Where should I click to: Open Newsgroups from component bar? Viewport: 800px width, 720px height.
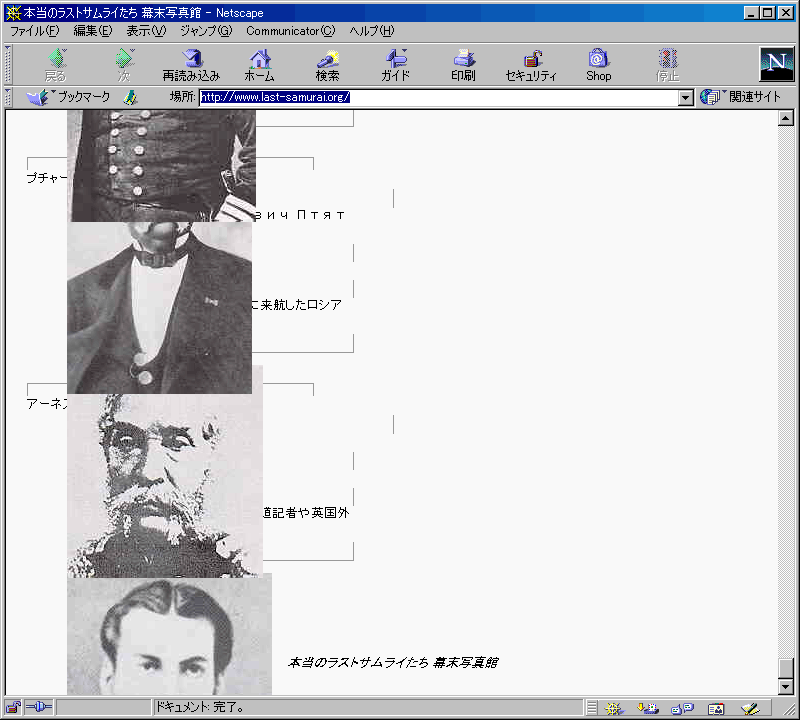(682, 708)
